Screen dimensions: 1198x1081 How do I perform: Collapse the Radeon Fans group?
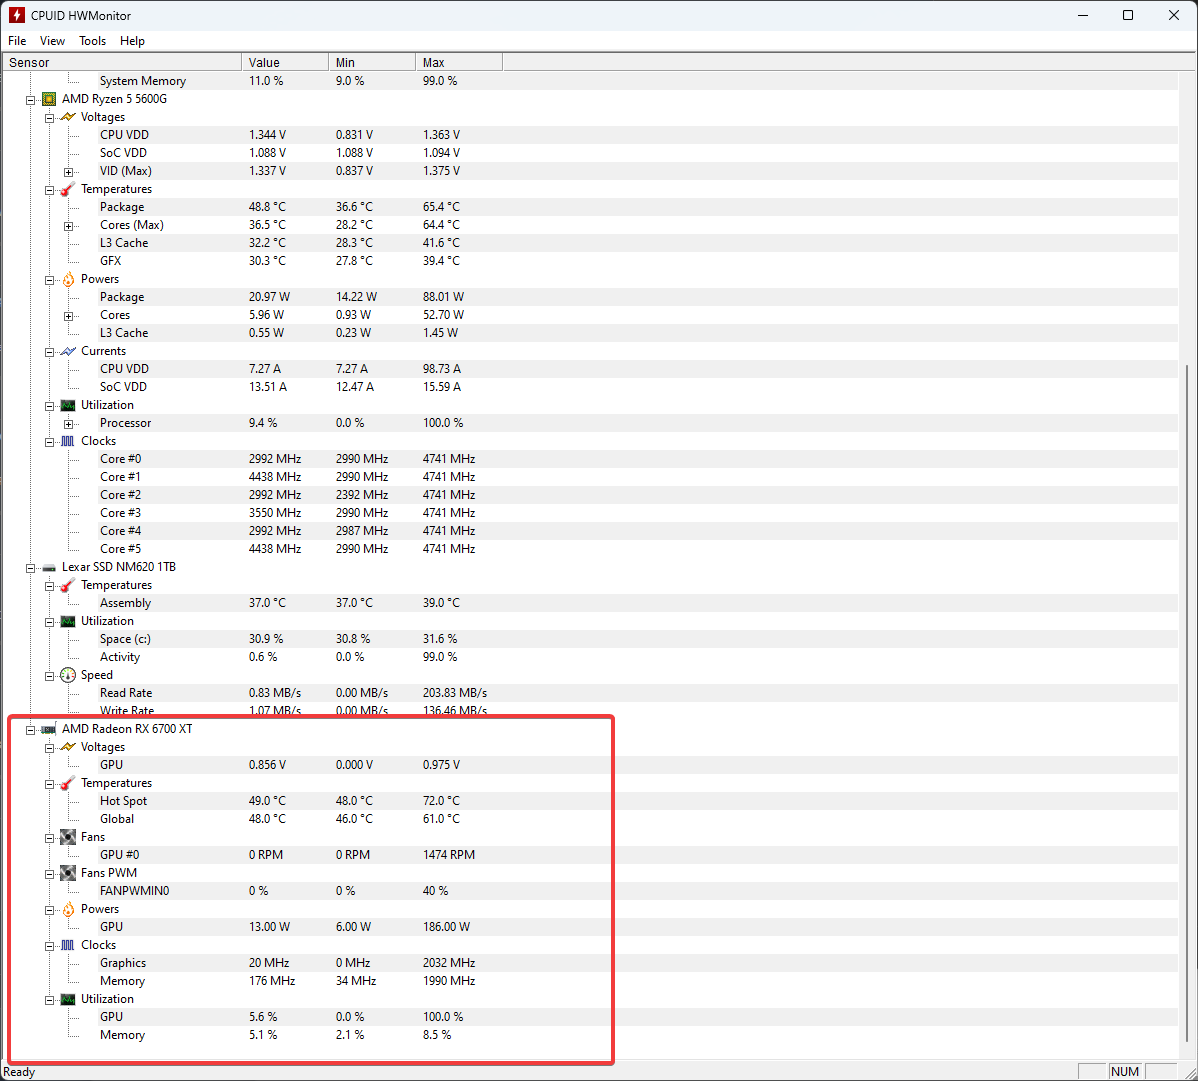(50, 837)
